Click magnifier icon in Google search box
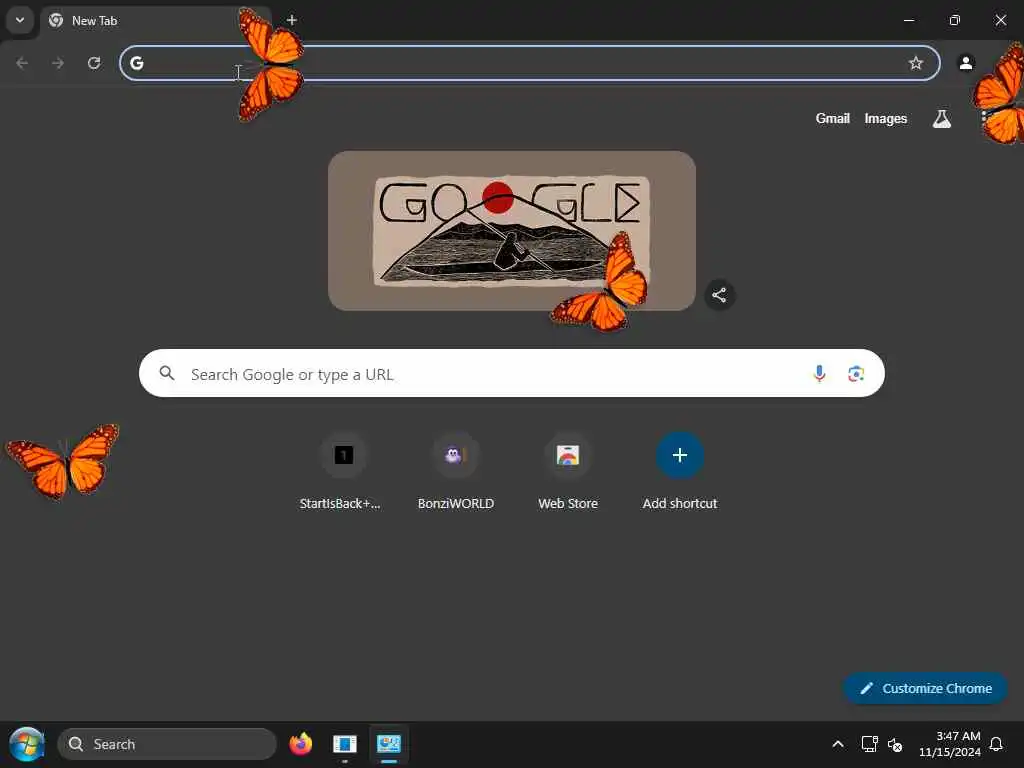This screenshot has width=1024, height=768. (167, 373)
